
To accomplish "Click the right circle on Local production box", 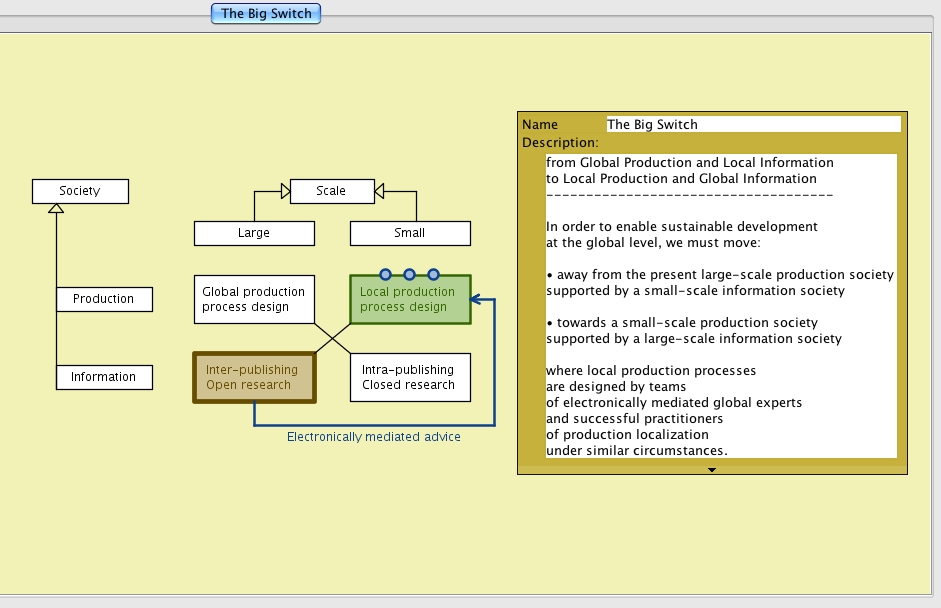I will (434, 274).
